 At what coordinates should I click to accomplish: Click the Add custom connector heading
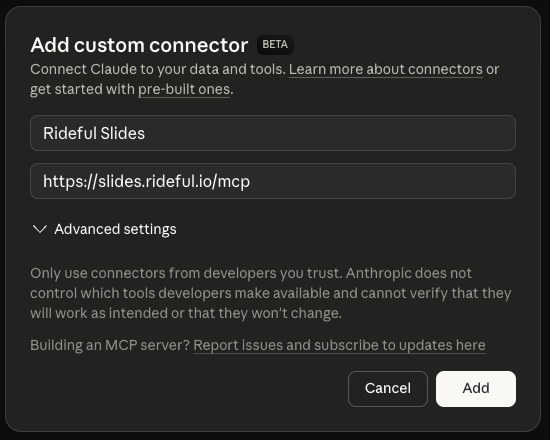[139, 45]
